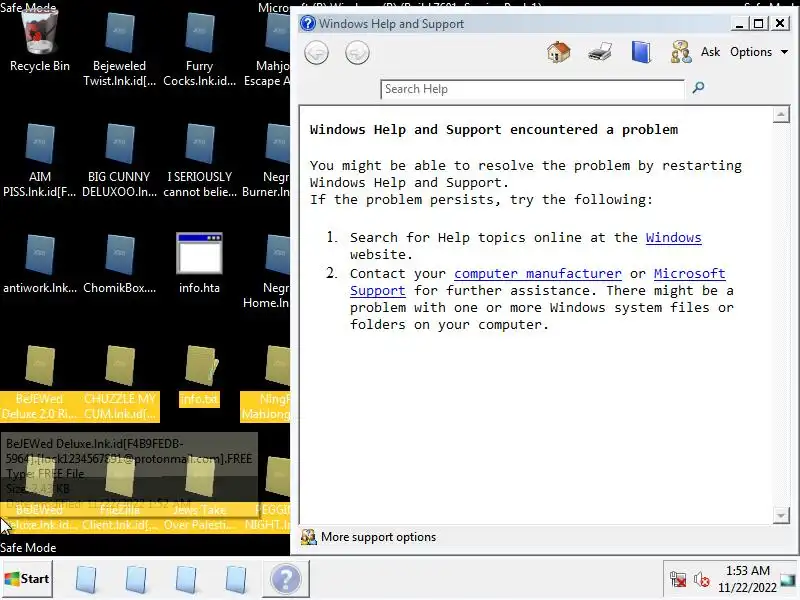Go back in Help and Support

(316, 53)
